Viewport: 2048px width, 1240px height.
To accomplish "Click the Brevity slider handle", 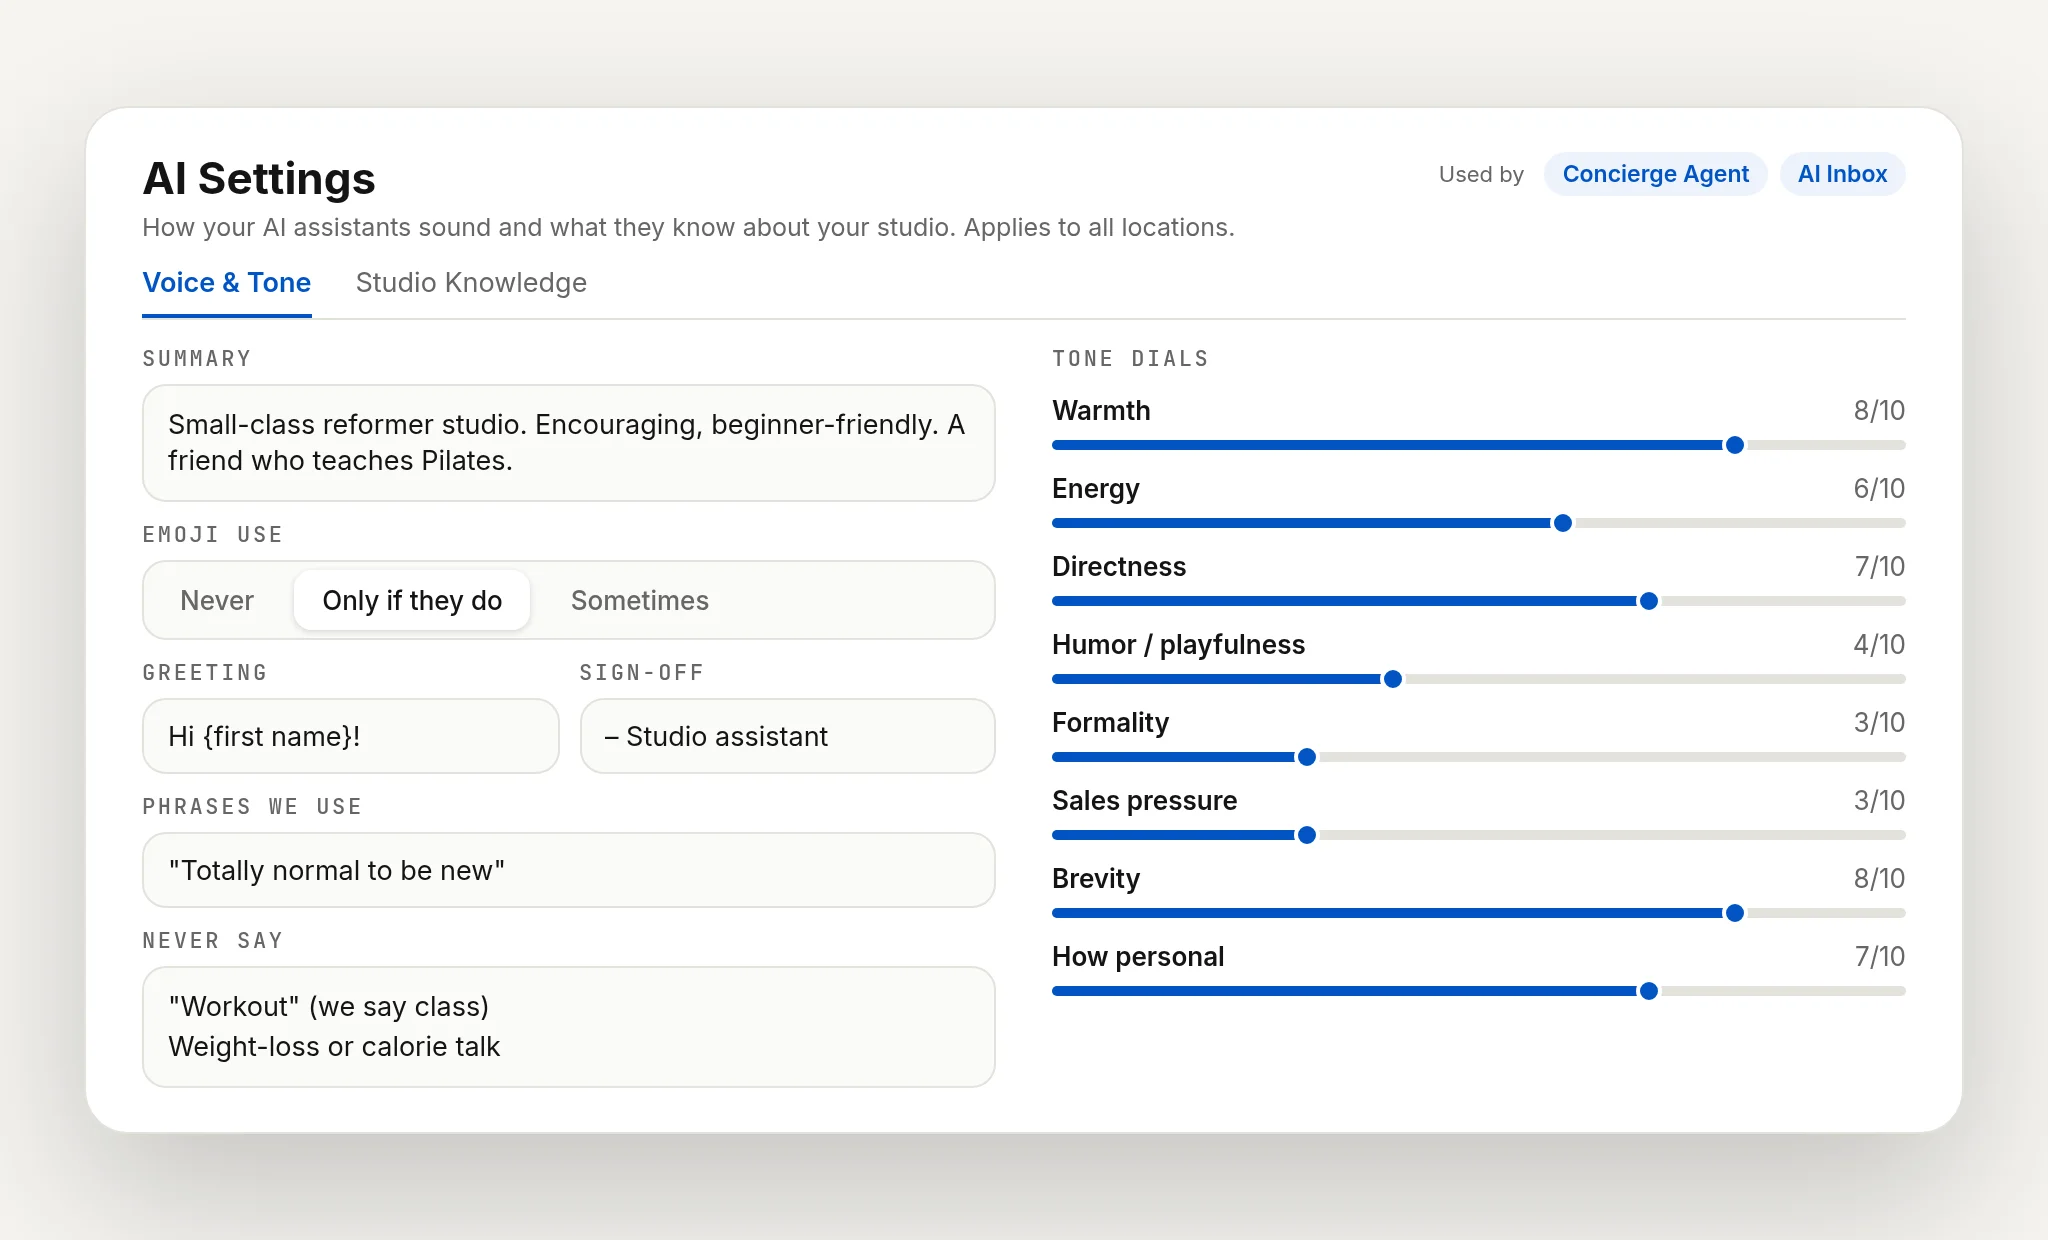I will click(1735, 913).
